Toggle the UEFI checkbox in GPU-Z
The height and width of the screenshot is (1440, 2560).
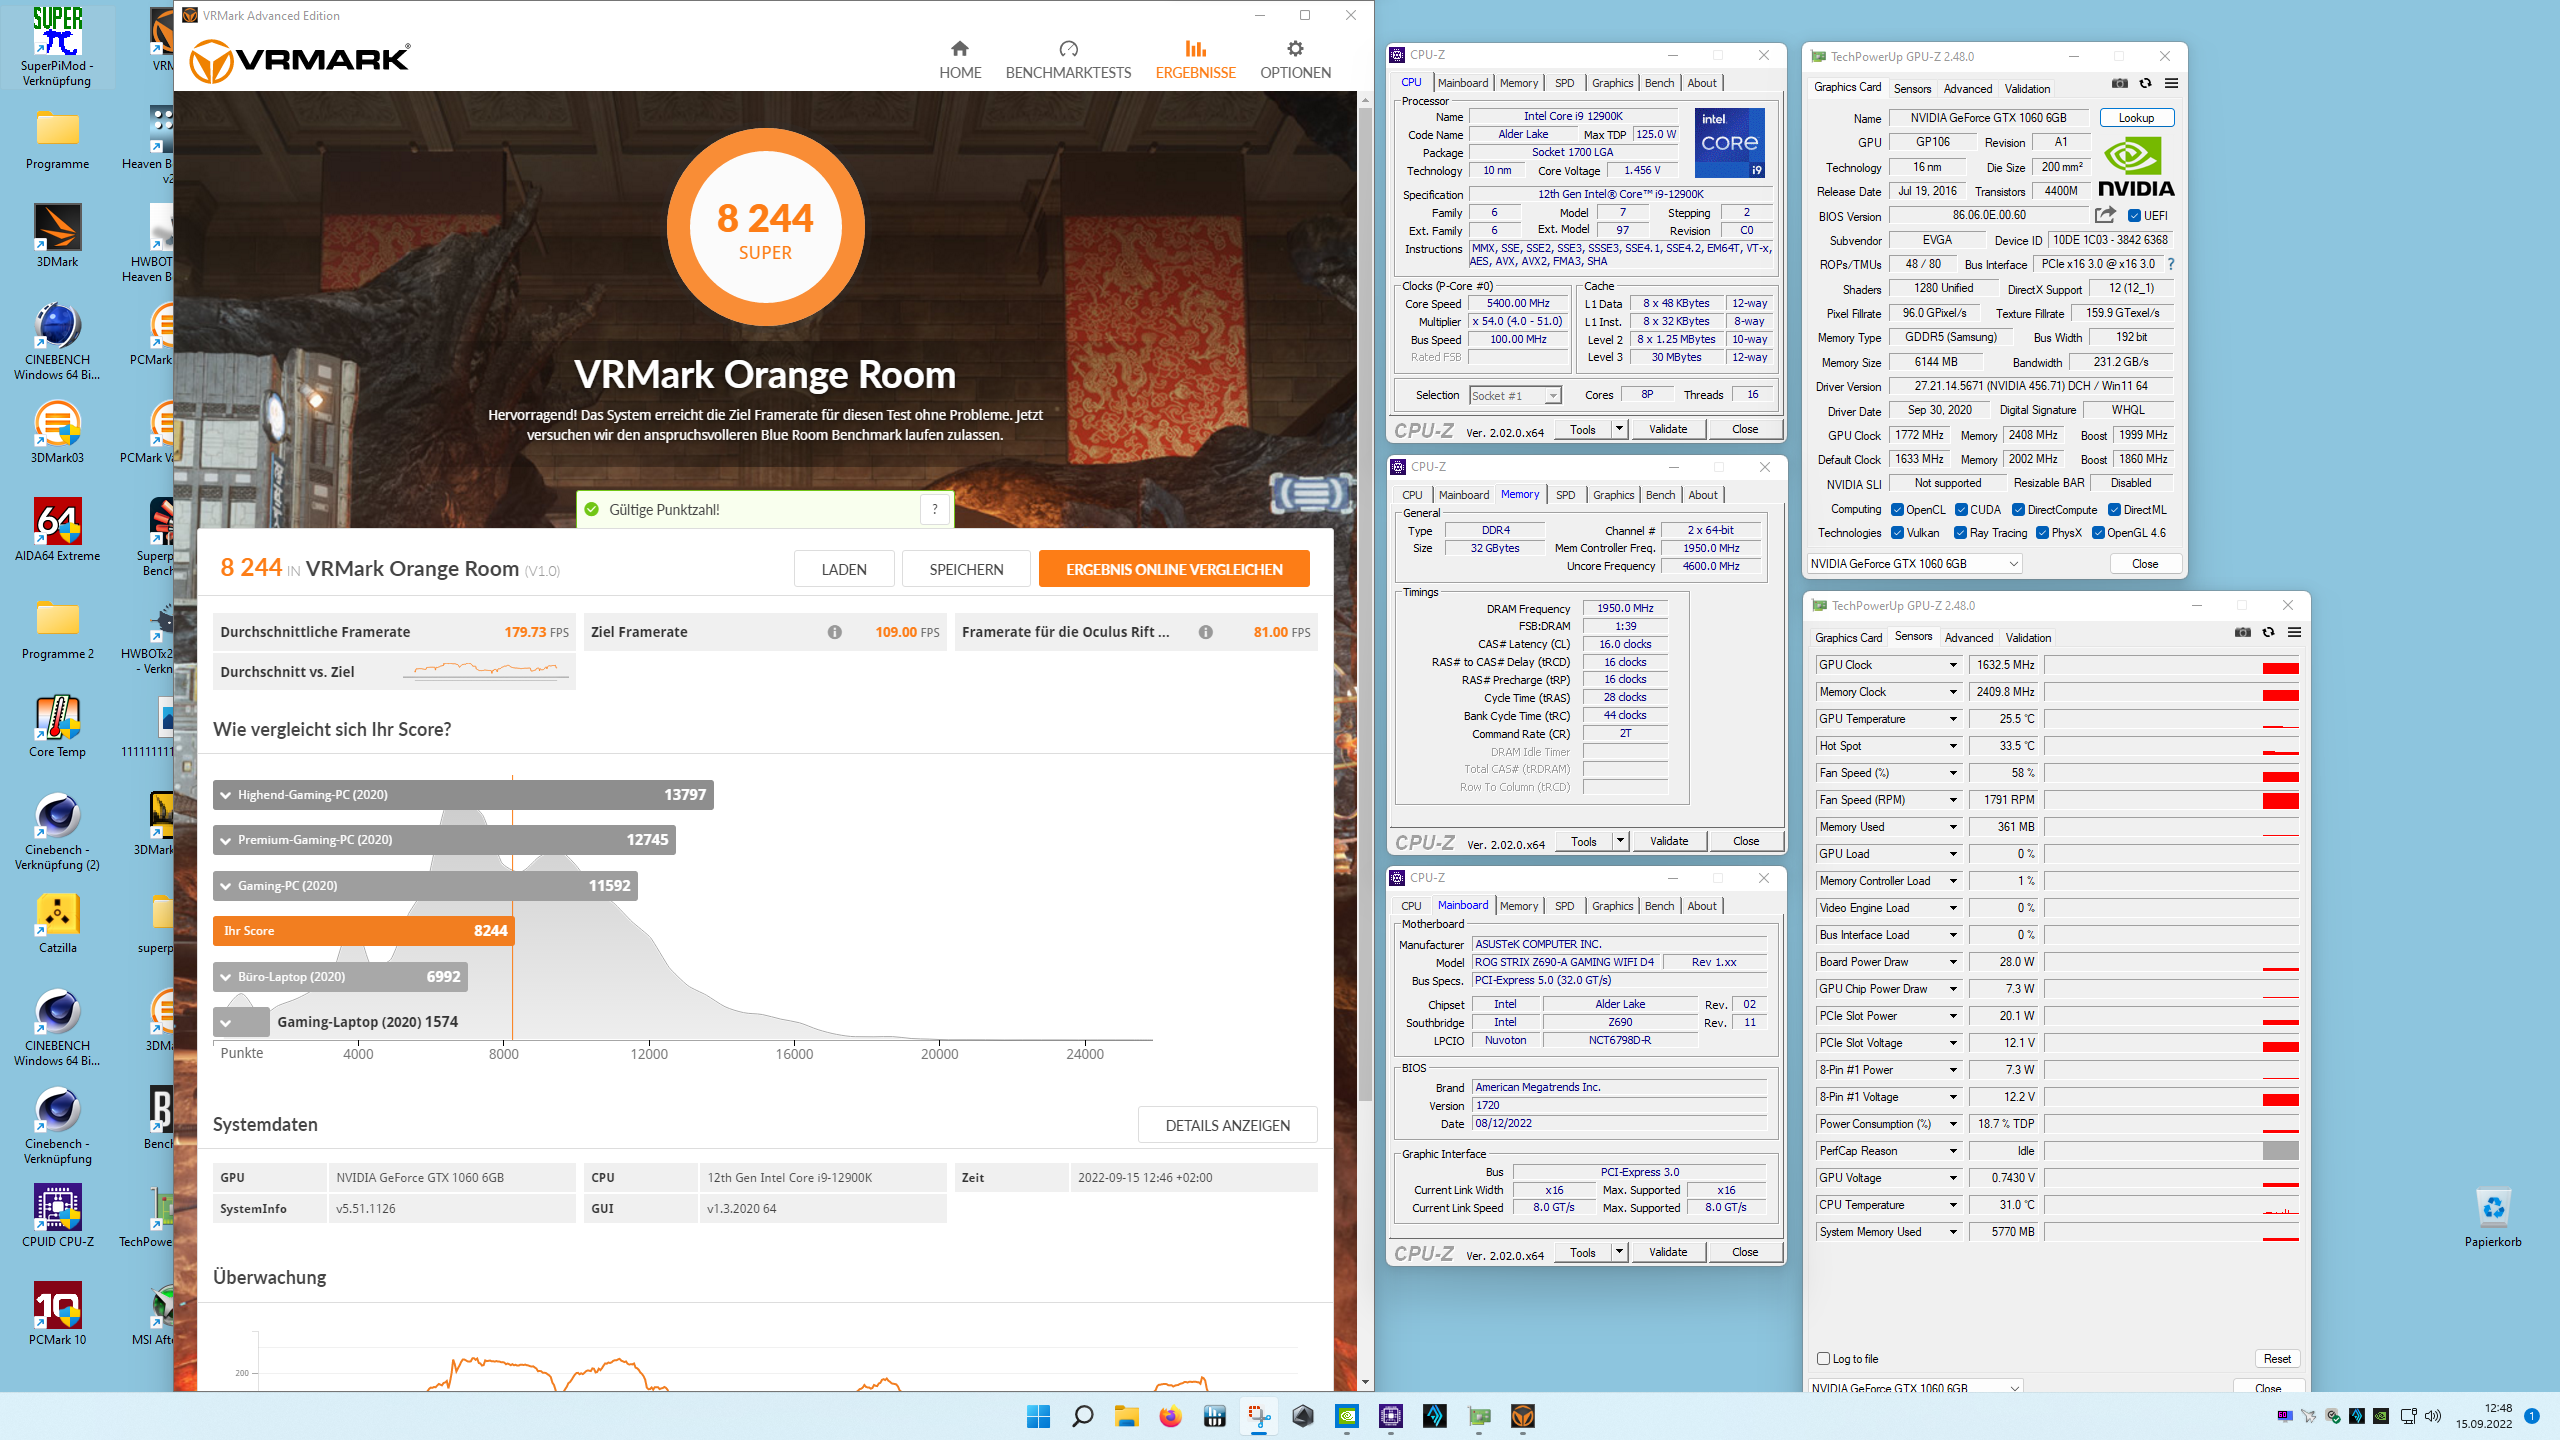(2134, 216)
